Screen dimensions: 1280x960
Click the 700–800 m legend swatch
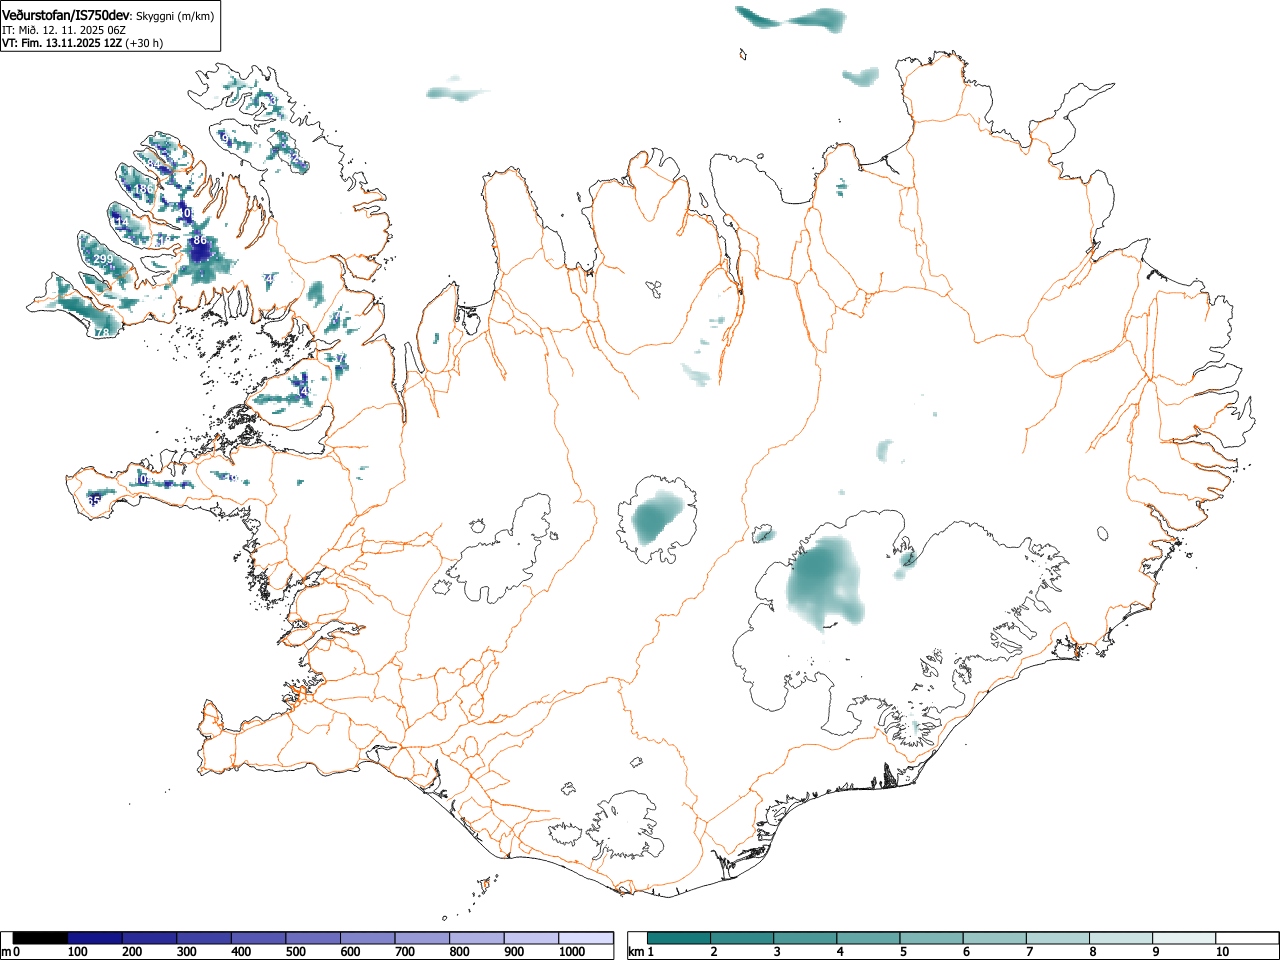pyautogui.click(x=422, y=939)
